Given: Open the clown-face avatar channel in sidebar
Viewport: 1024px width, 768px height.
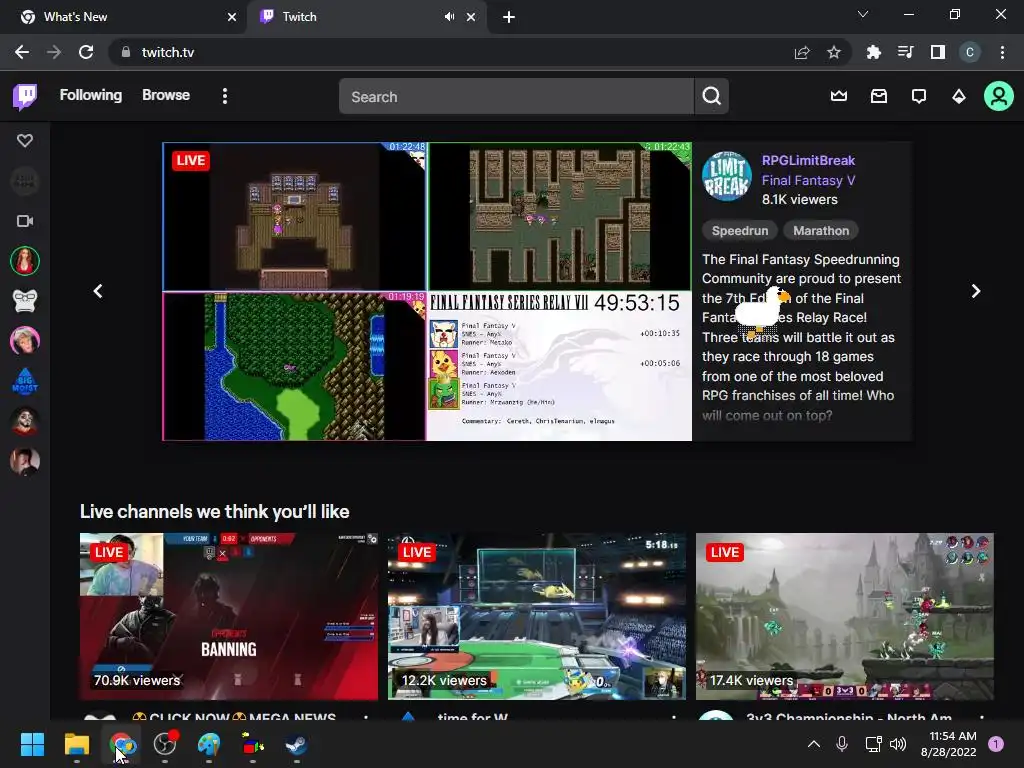Looking at the screenshot, I should coord(25,421).
